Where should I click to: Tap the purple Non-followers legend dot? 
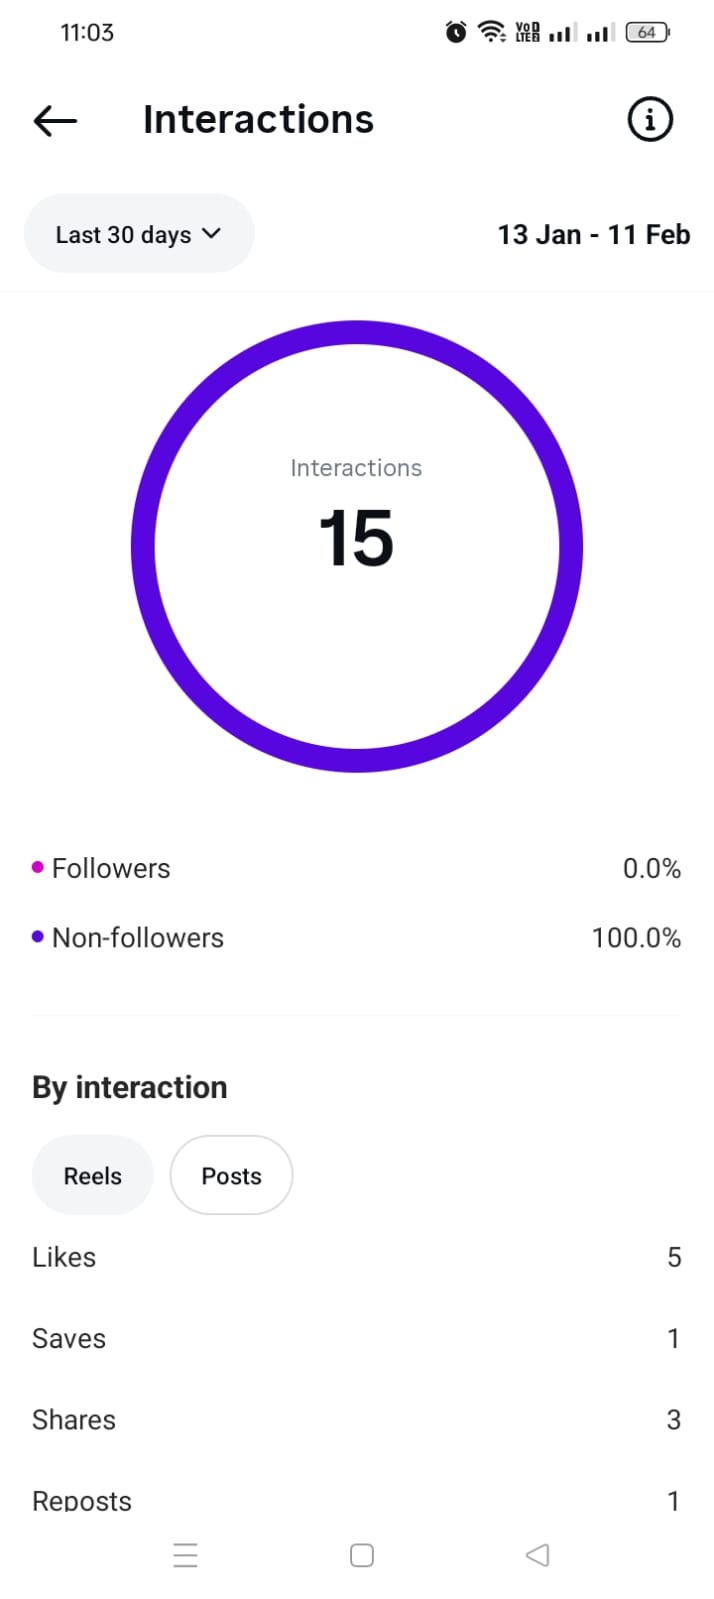coord(38,937)
